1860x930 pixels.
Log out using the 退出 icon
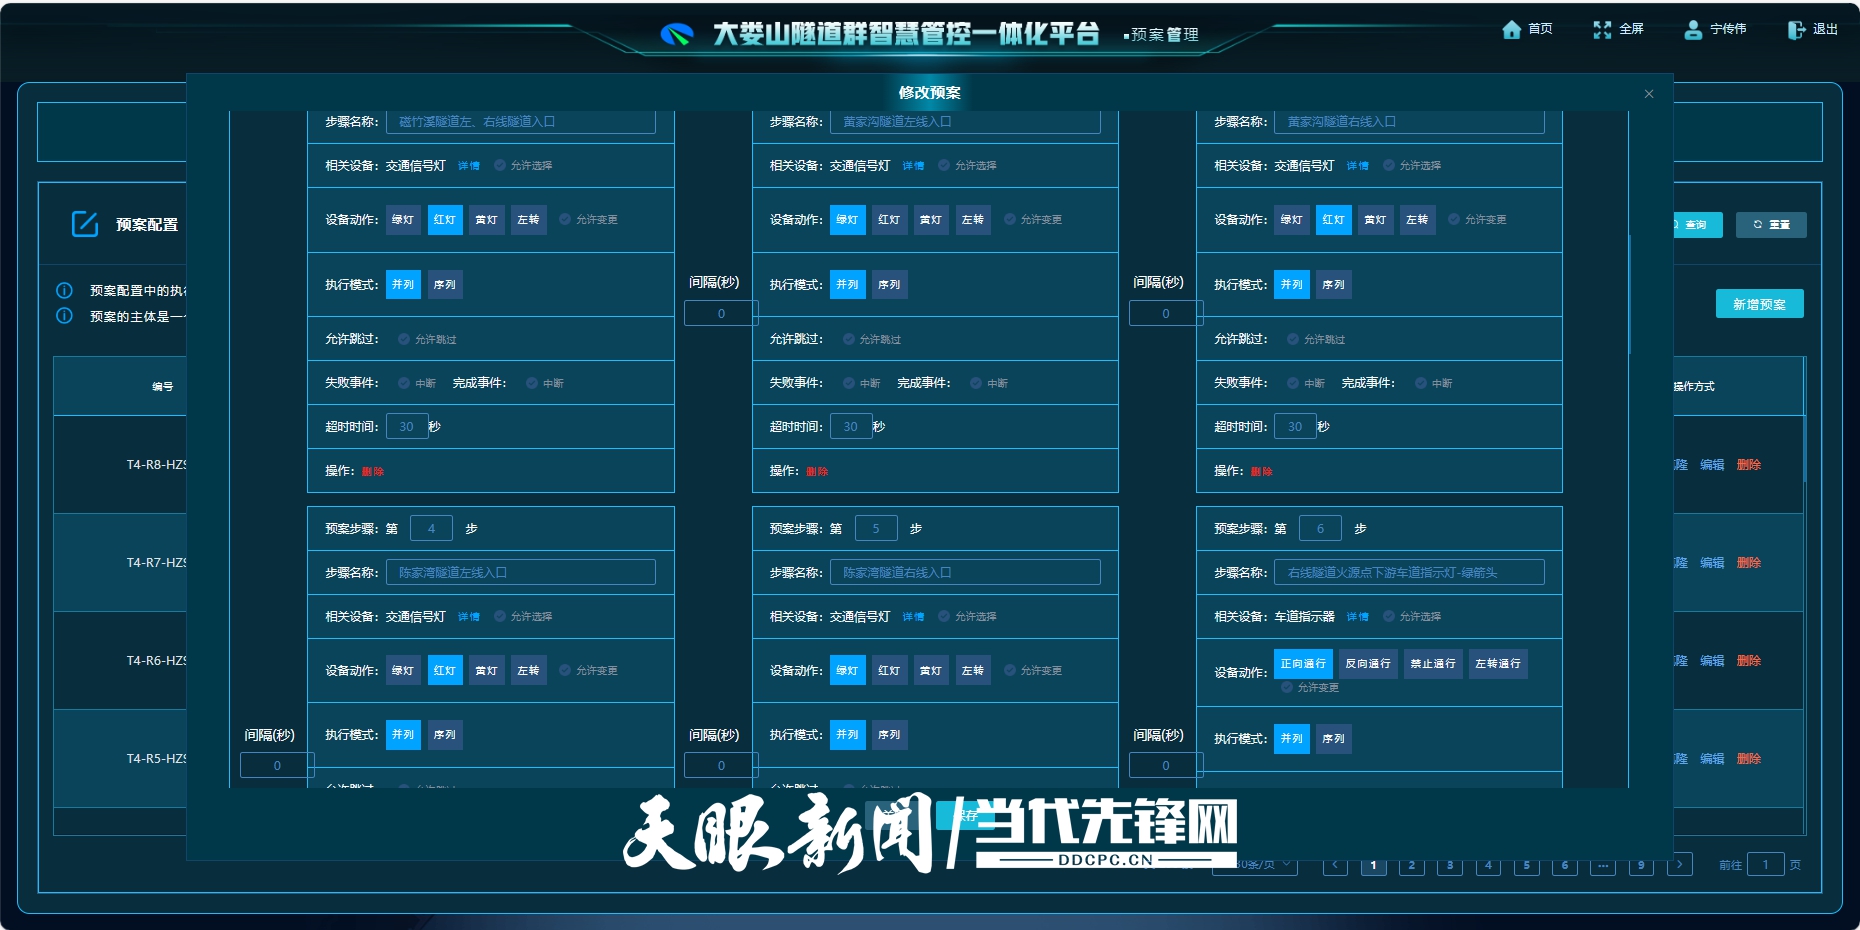click(x=1796, y=30)
